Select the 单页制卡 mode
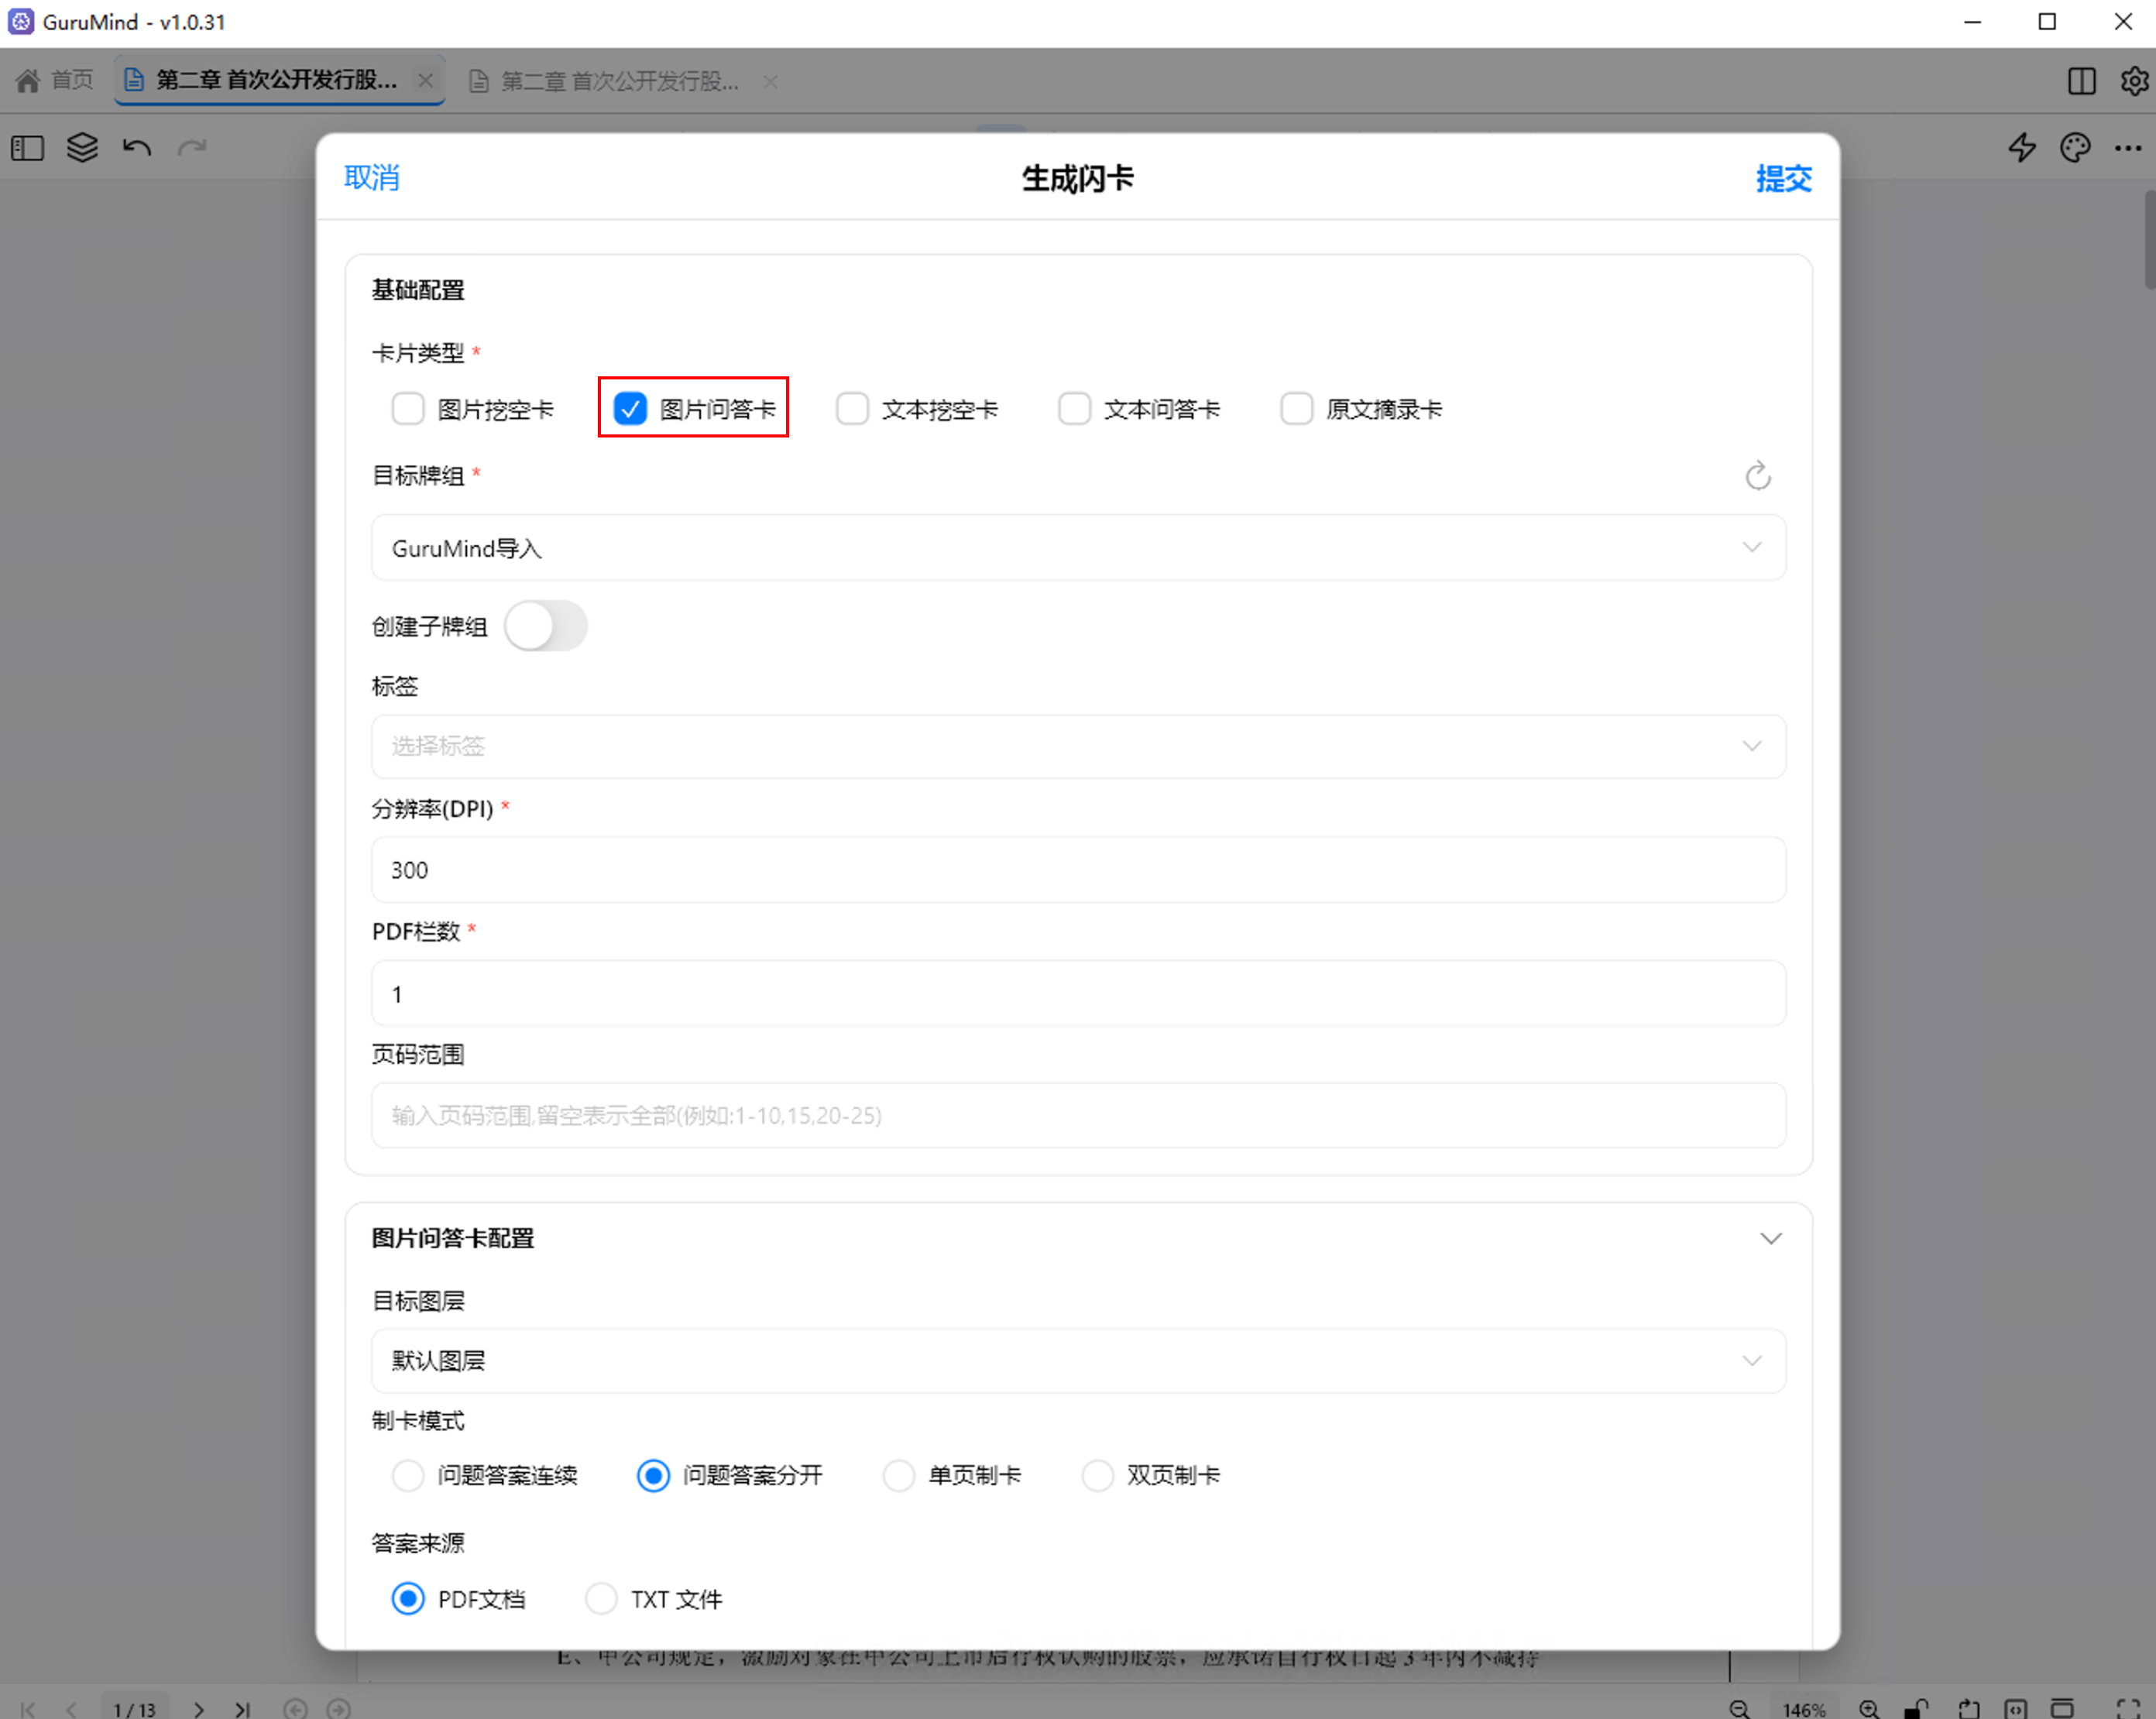The image size is (2156, 1719). click(899, 1476)
